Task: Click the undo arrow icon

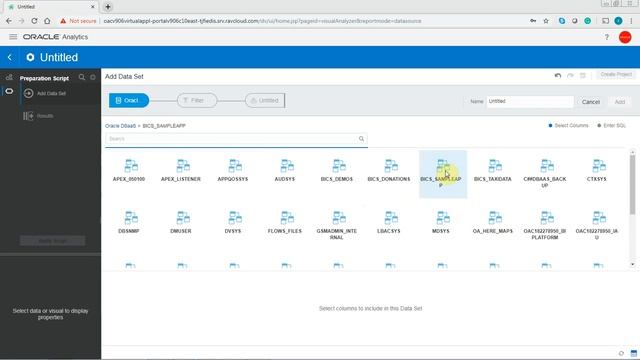Action: [x=558, y=76]
